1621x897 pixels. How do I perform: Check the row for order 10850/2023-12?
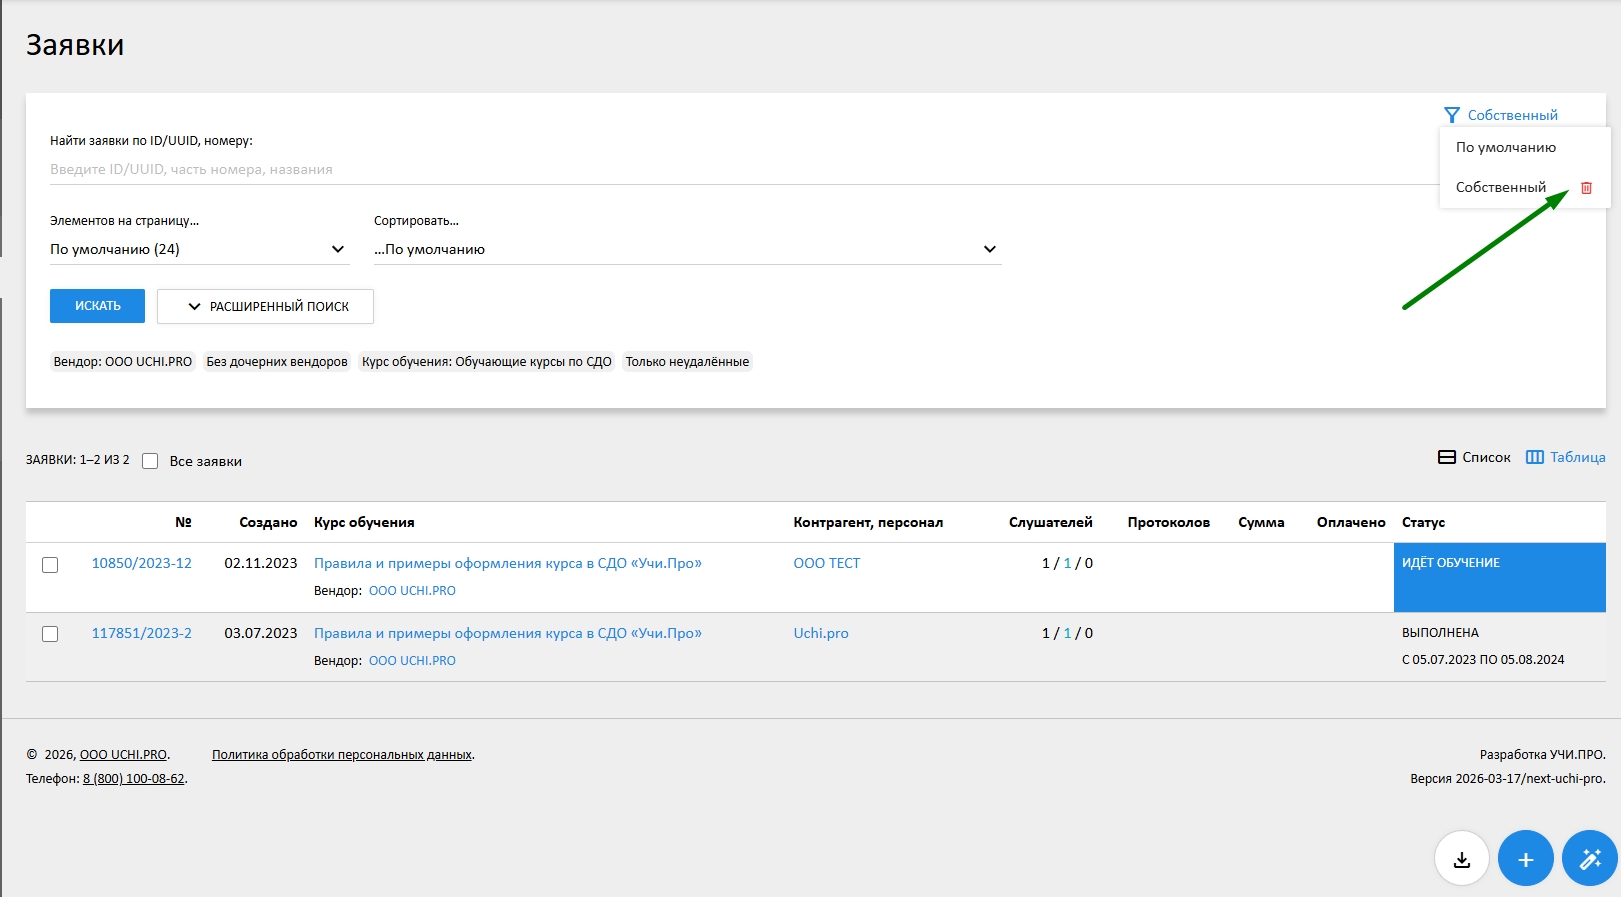point(50,565)
